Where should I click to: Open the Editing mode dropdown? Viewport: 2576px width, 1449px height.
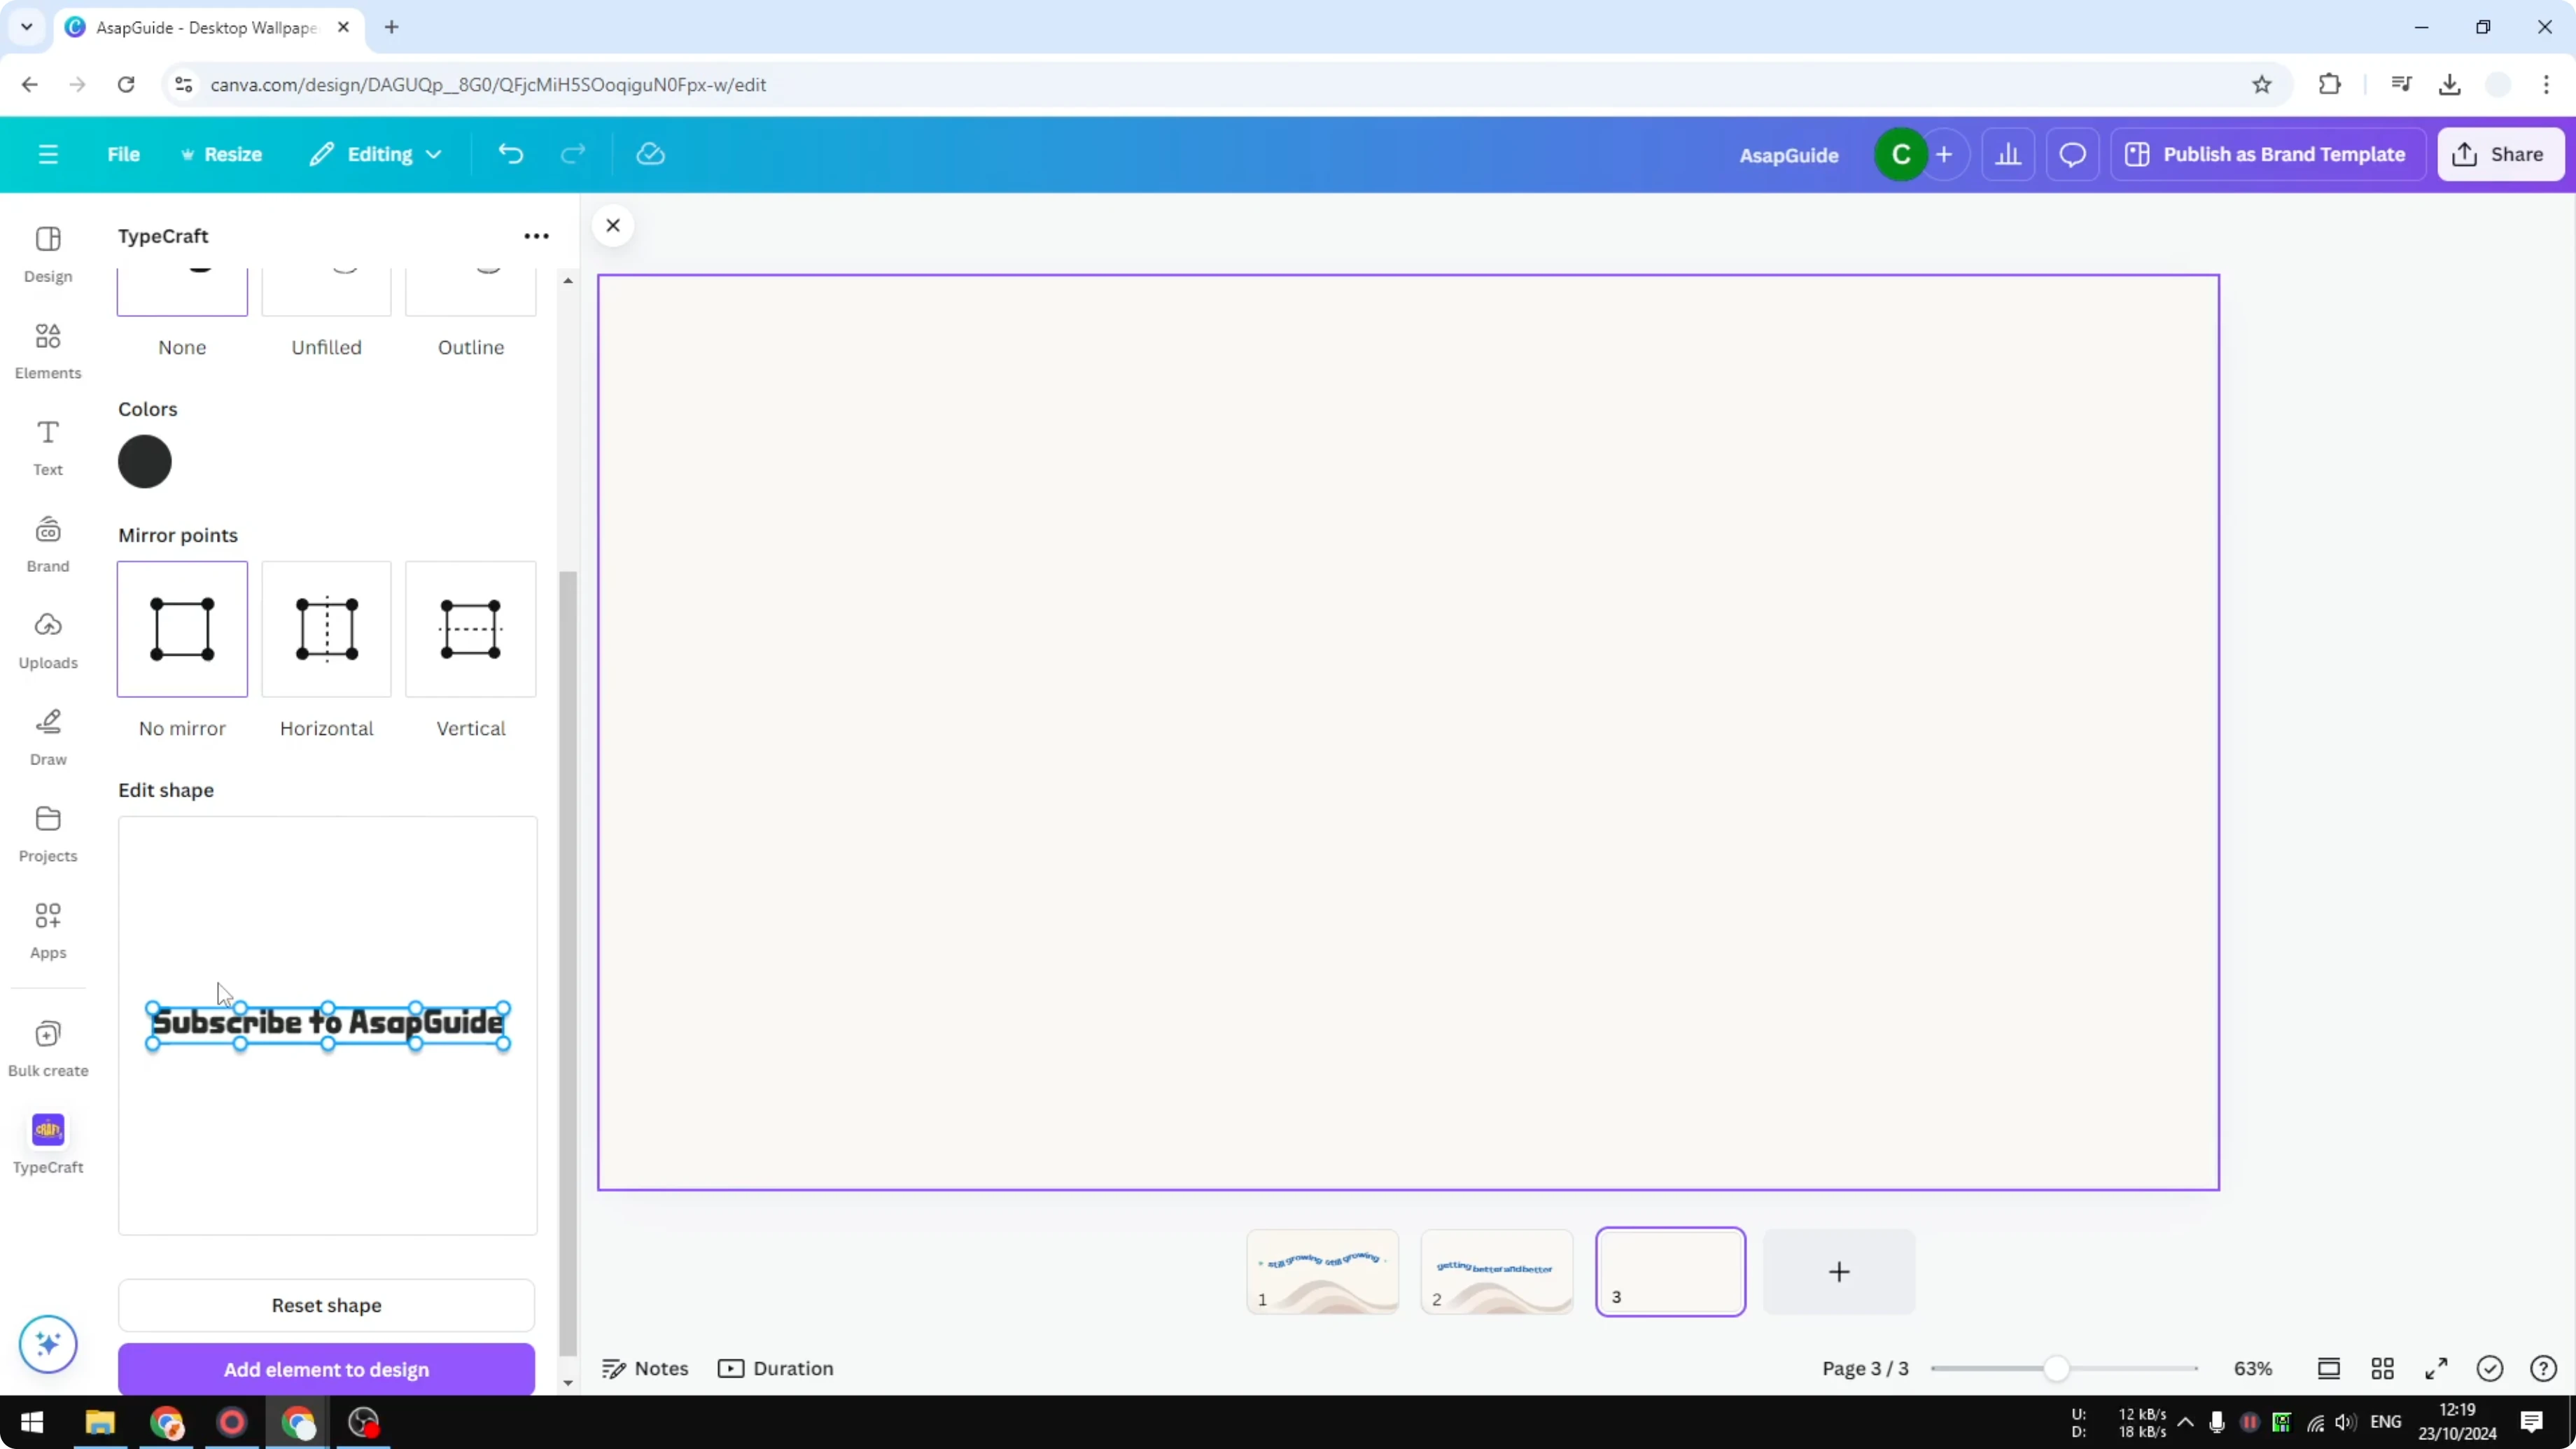pyautogui.click(x=376, y=154)
